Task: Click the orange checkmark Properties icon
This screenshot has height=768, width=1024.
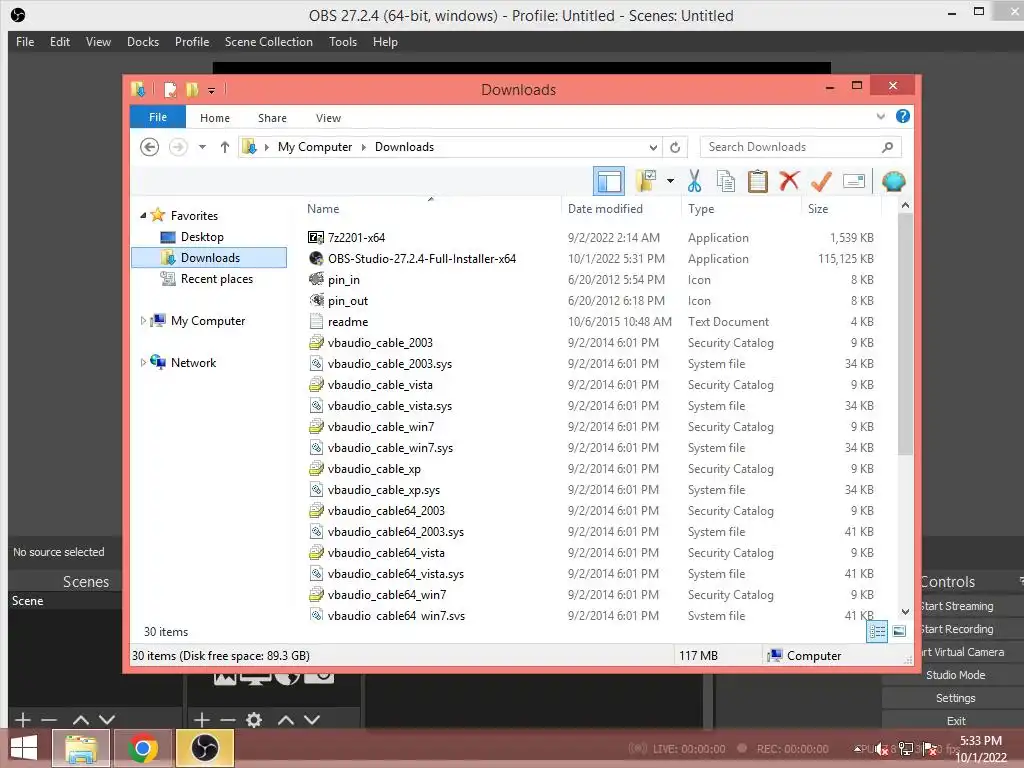Action: [x=821, y=181]
